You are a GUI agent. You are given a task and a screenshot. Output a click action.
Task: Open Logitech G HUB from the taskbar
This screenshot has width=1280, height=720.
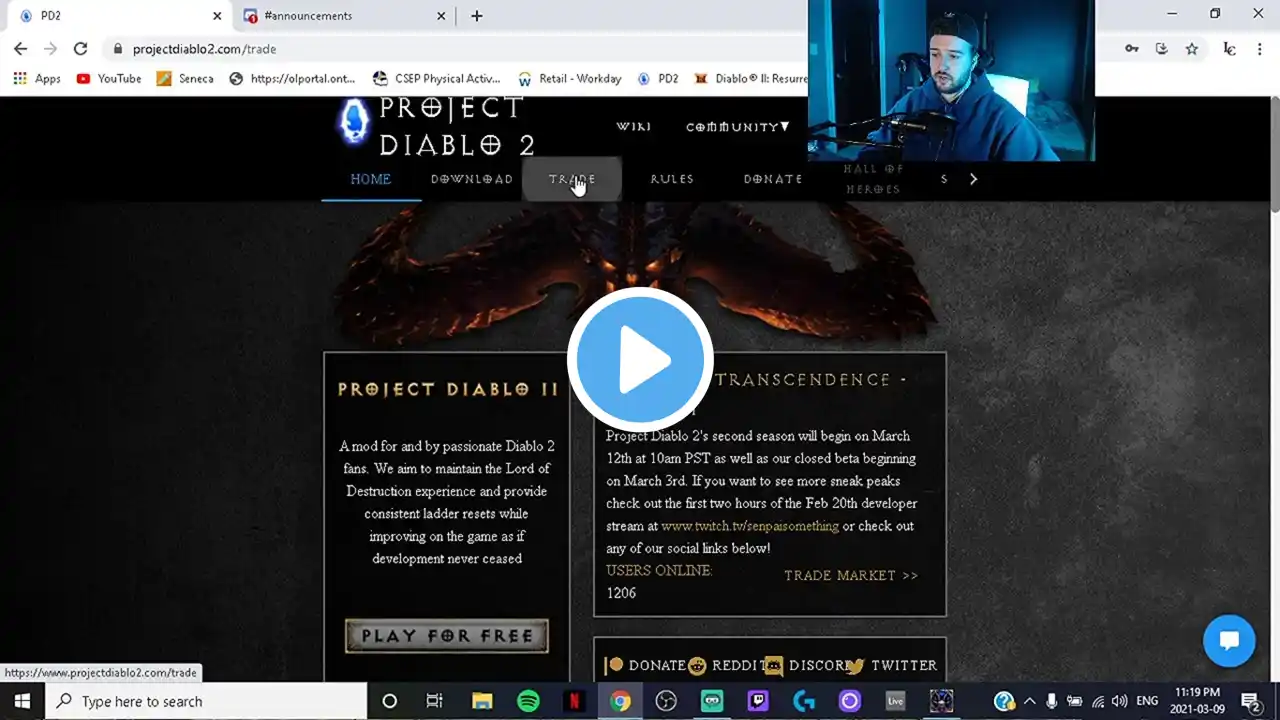click(x=804, y=701)
